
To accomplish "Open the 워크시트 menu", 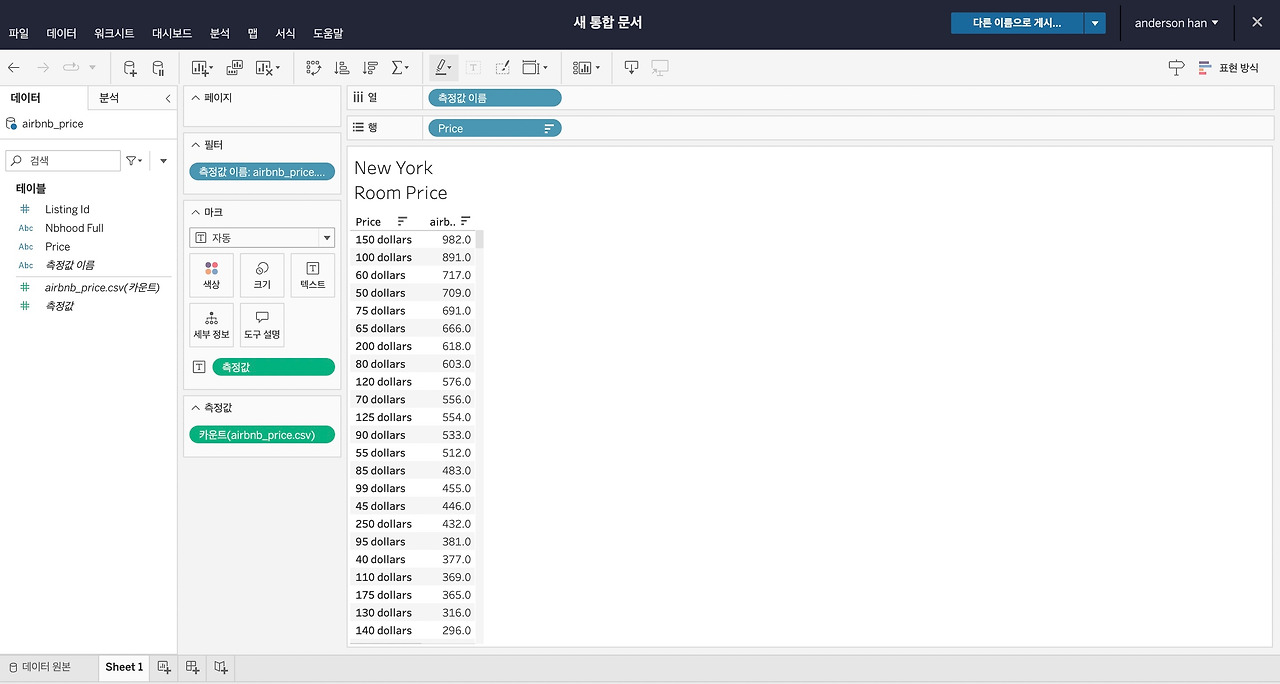I will click(114, 33).
